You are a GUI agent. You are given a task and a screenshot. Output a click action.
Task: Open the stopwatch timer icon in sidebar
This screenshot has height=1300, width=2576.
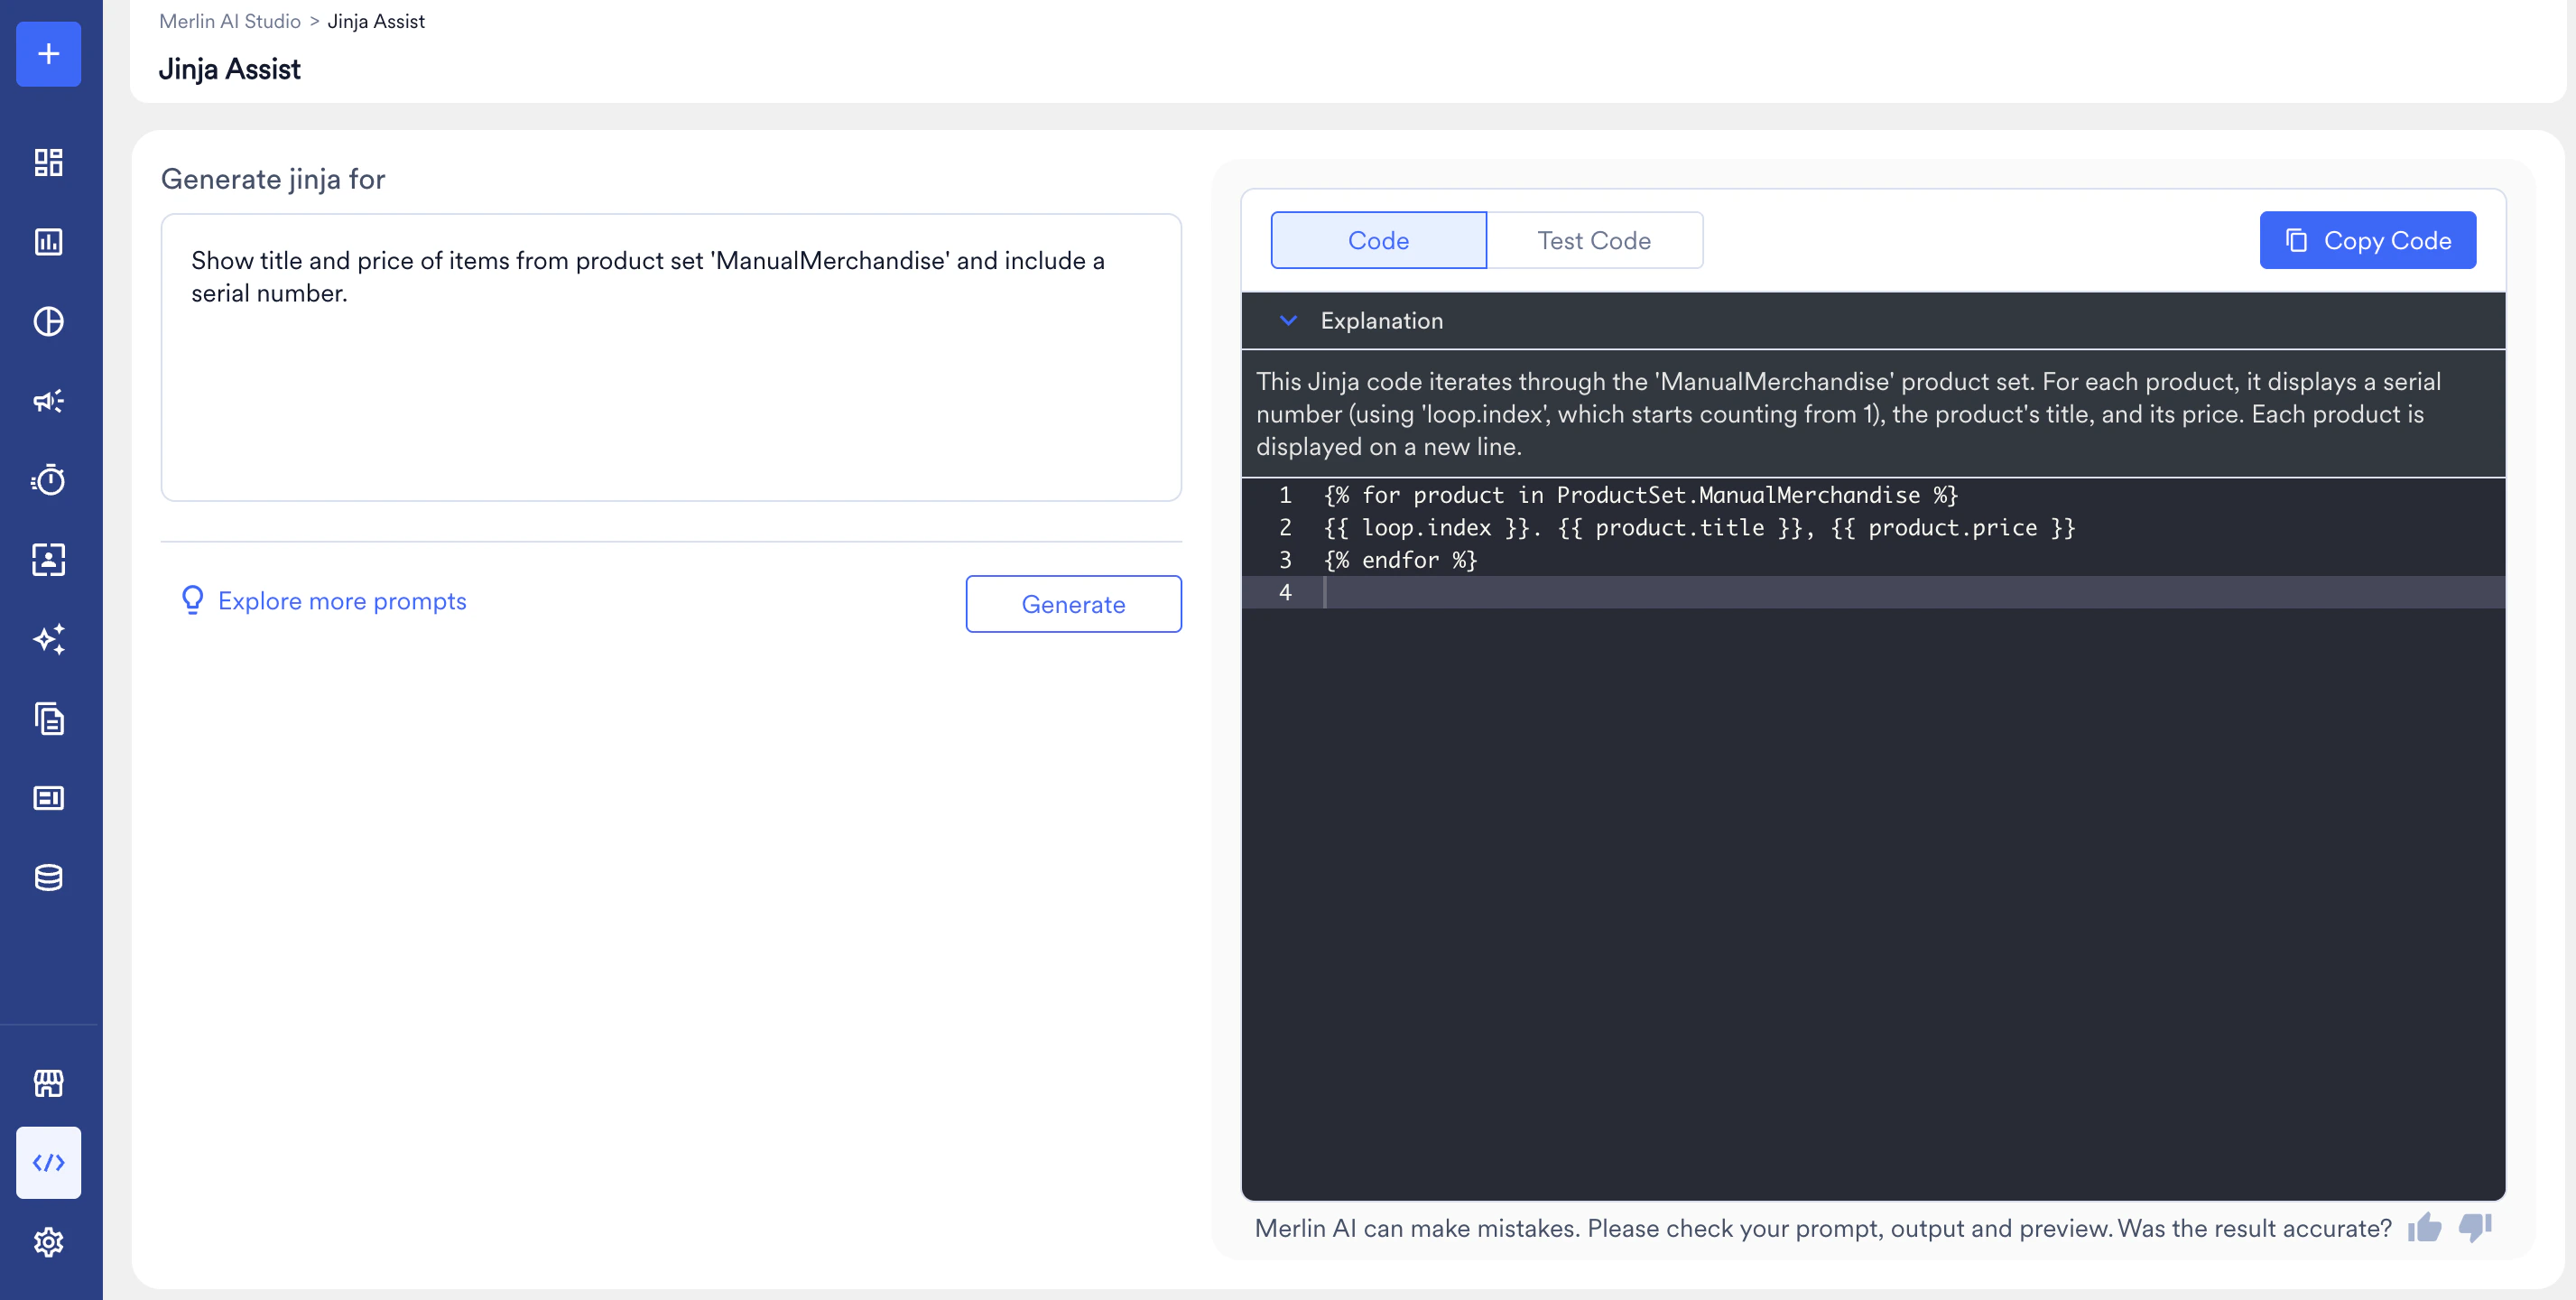(x=48, y=480)
